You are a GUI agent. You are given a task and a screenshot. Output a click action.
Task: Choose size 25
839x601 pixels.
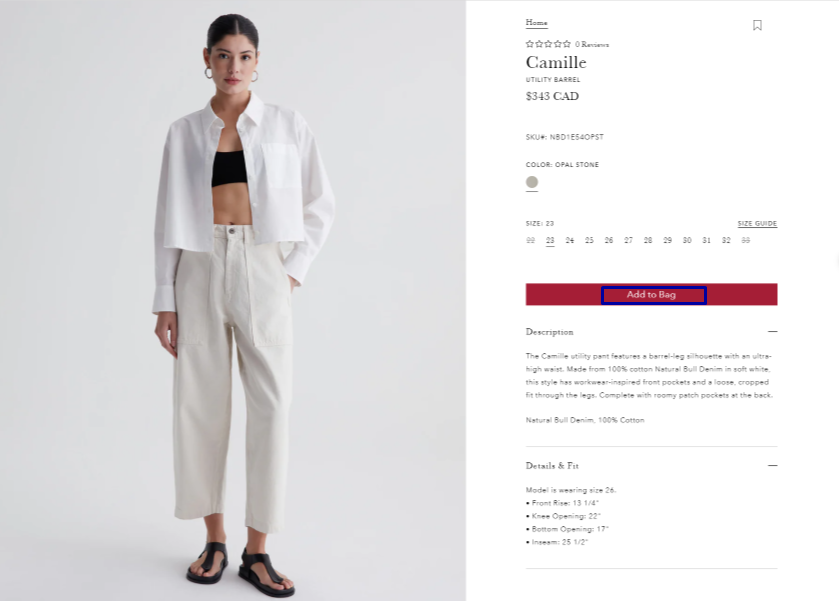[x=589, y=240]
